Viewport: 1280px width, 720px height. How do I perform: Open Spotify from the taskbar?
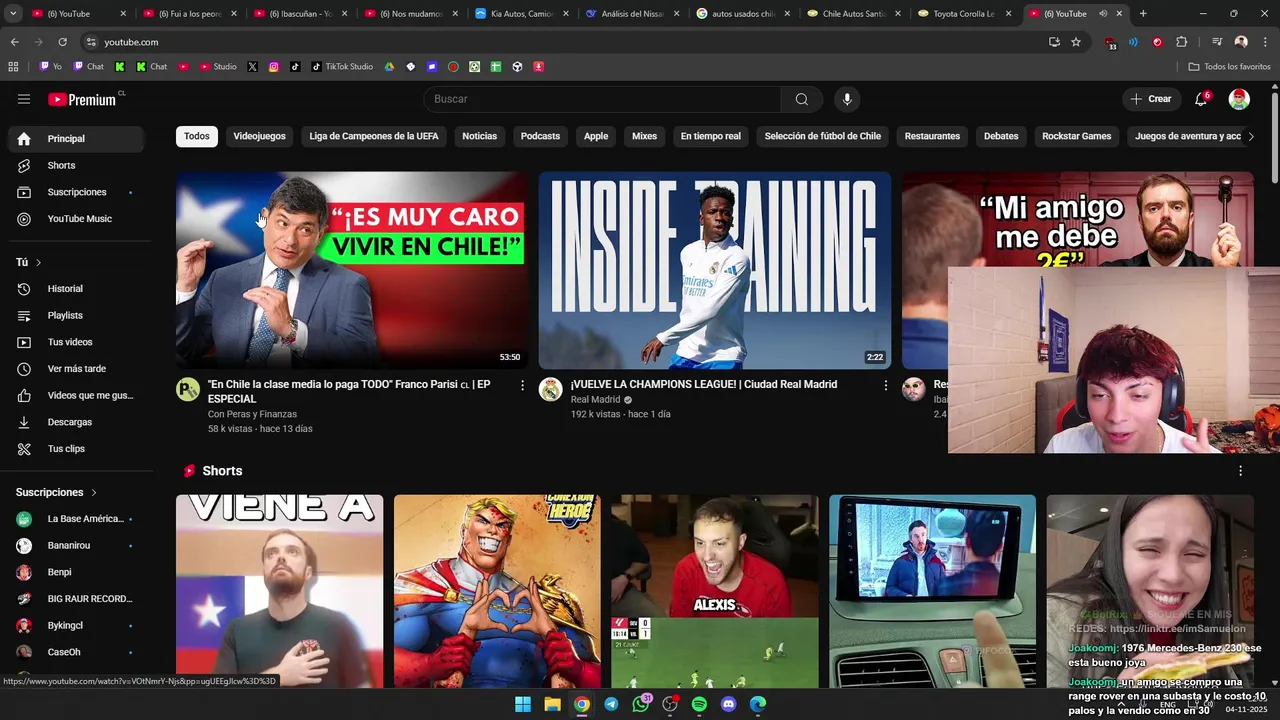tap(699, 704)
